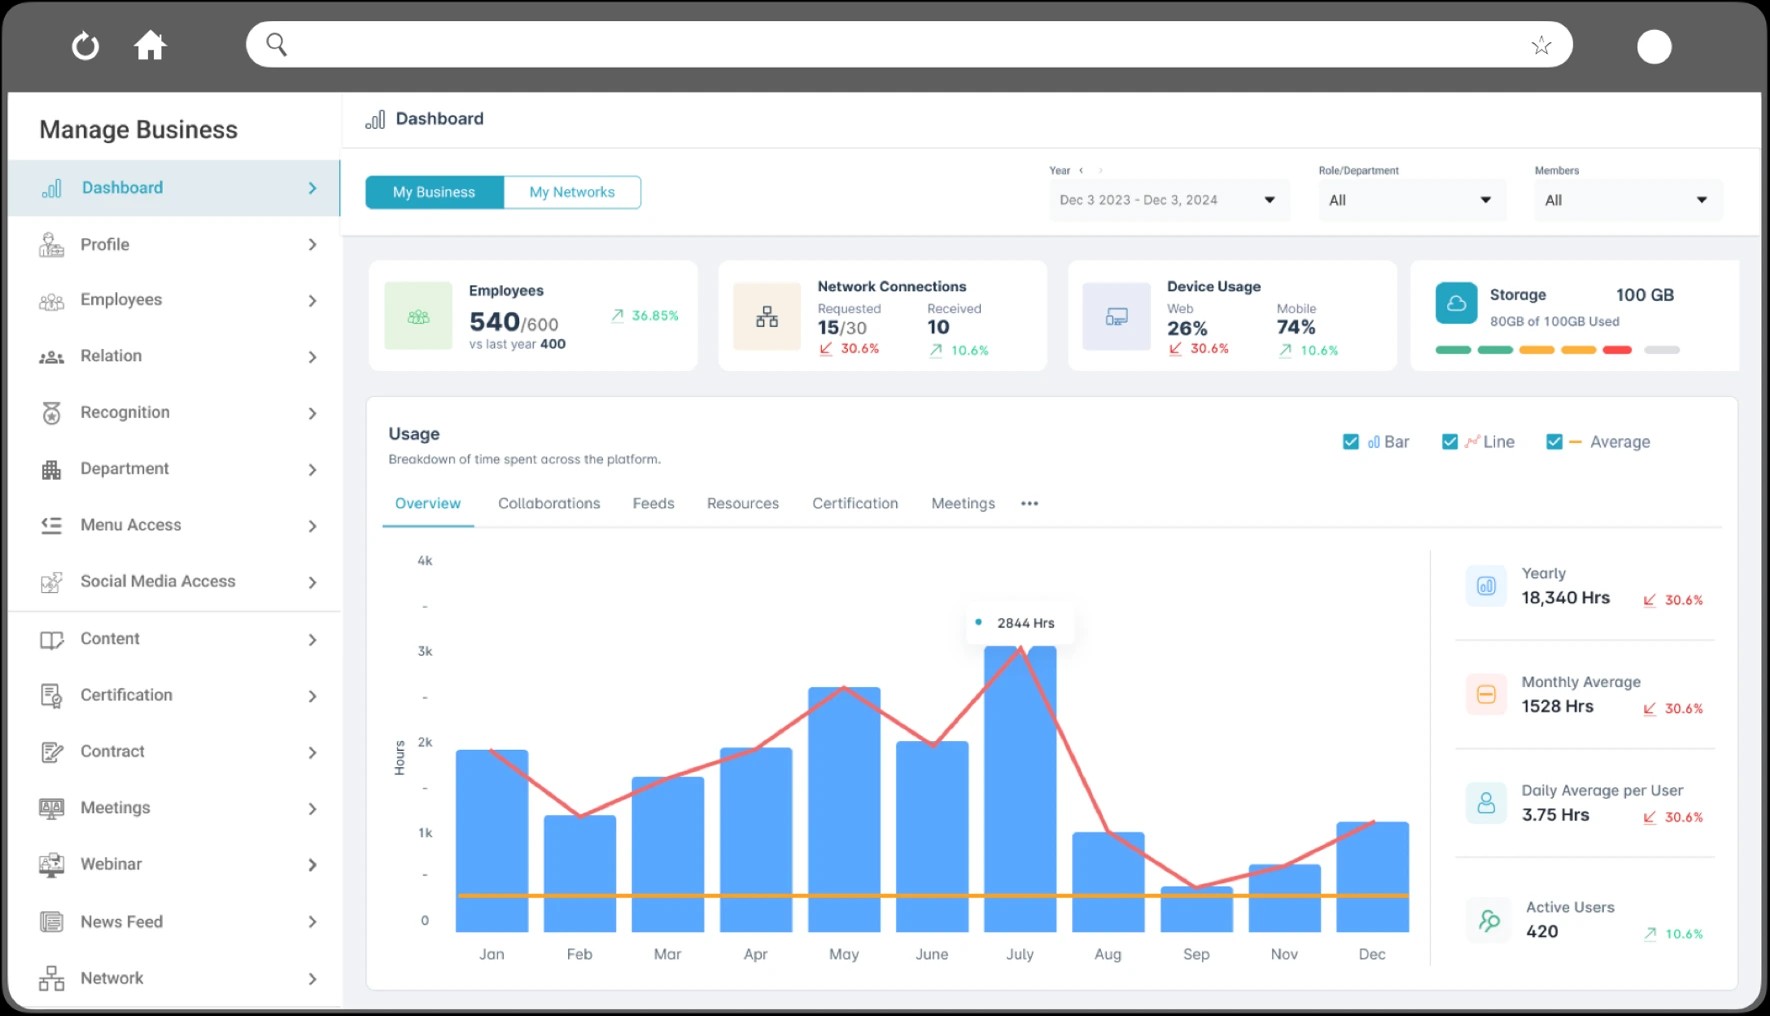
Task: Click the Recognition award icon
Action: point(50,412)
